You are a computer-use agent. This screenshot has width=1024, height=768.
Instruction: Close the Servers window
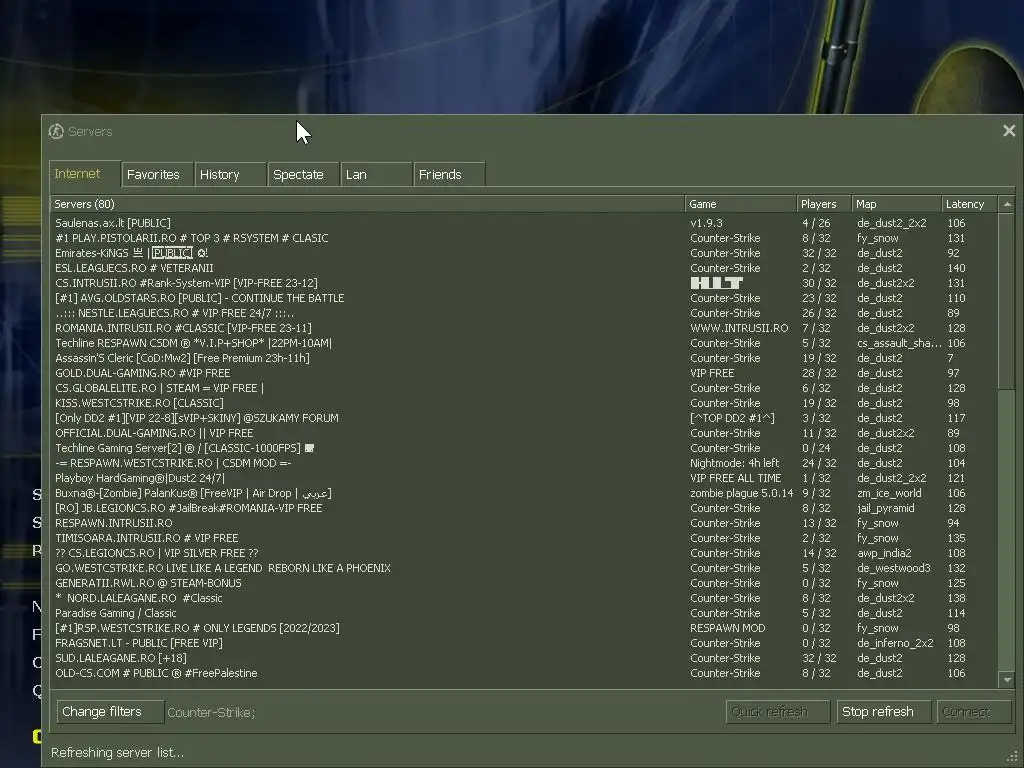tap(1009, 131)
